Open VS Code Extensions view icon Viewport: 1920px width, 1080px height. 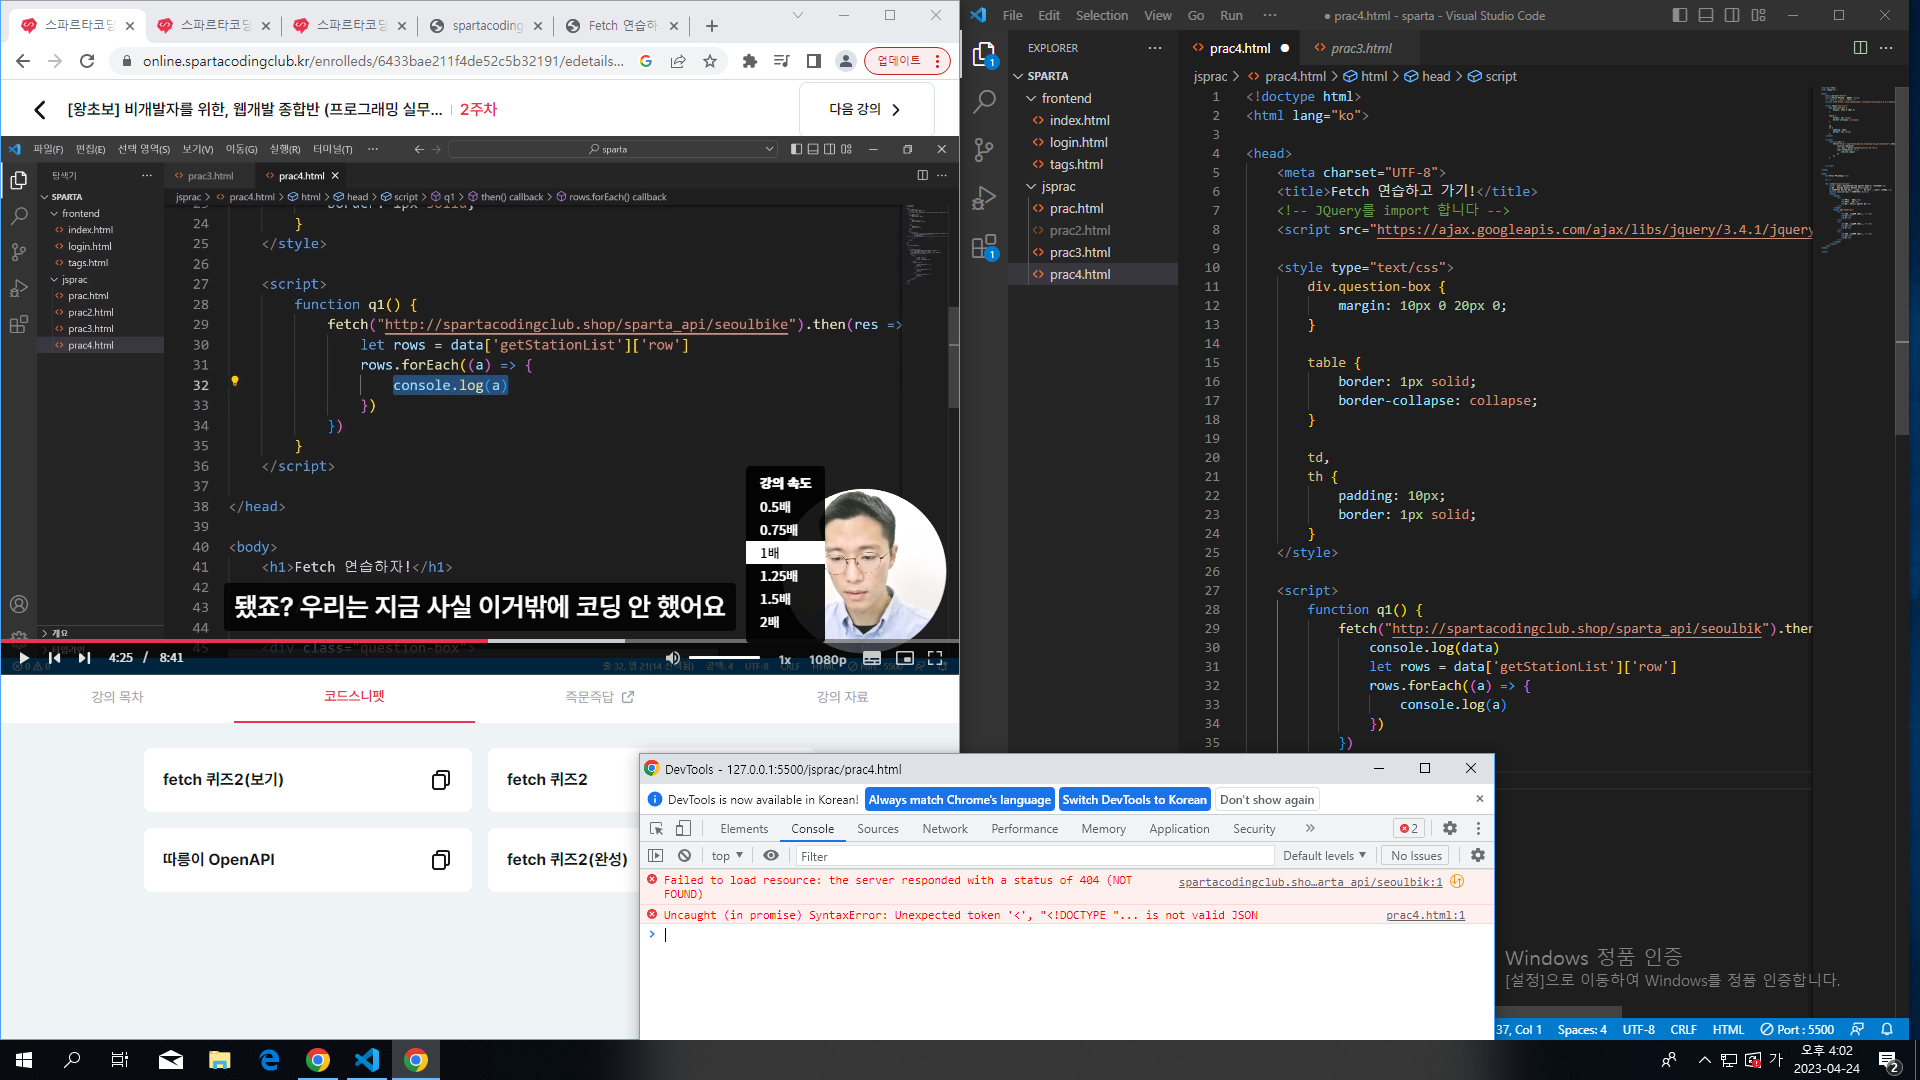984,246
